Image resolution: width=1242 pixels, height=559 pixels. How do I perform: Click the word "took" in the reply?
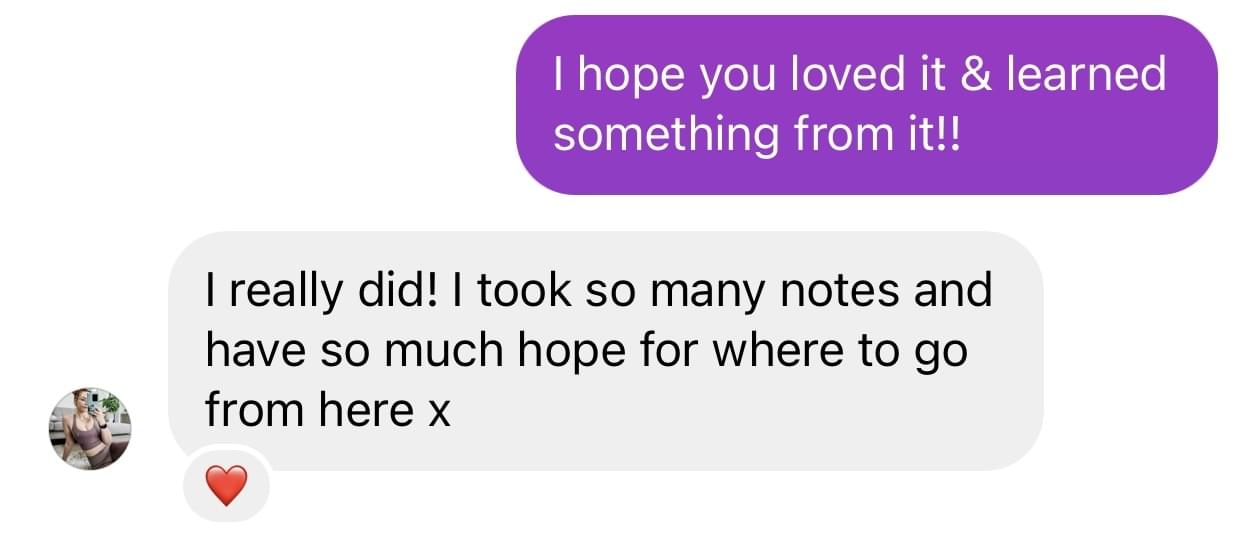[522, 291]
